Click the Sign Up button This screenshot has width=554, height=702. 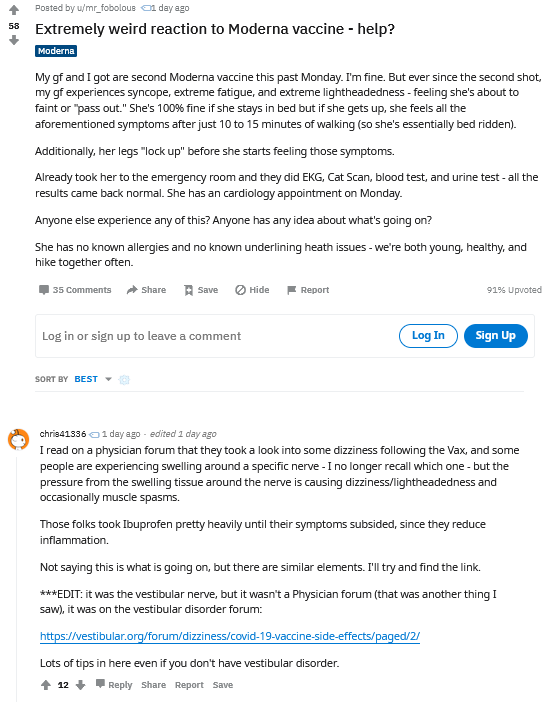[496, 336]
